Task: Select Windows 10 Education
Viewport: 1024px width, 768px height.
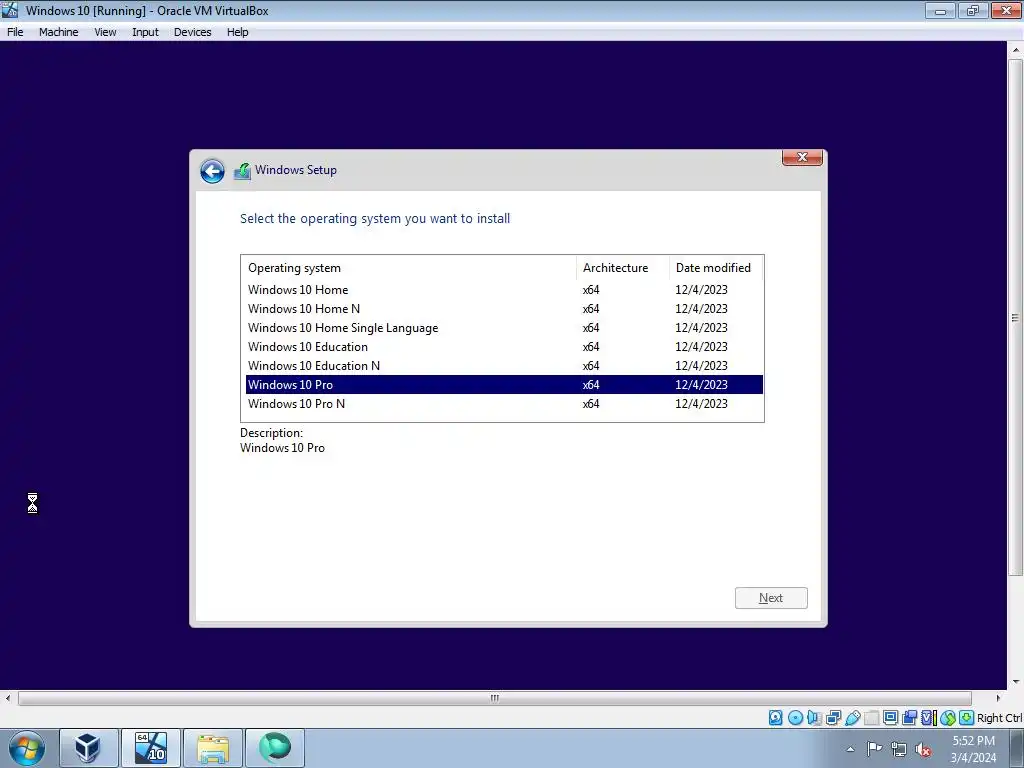Action: tap(504, 347)
